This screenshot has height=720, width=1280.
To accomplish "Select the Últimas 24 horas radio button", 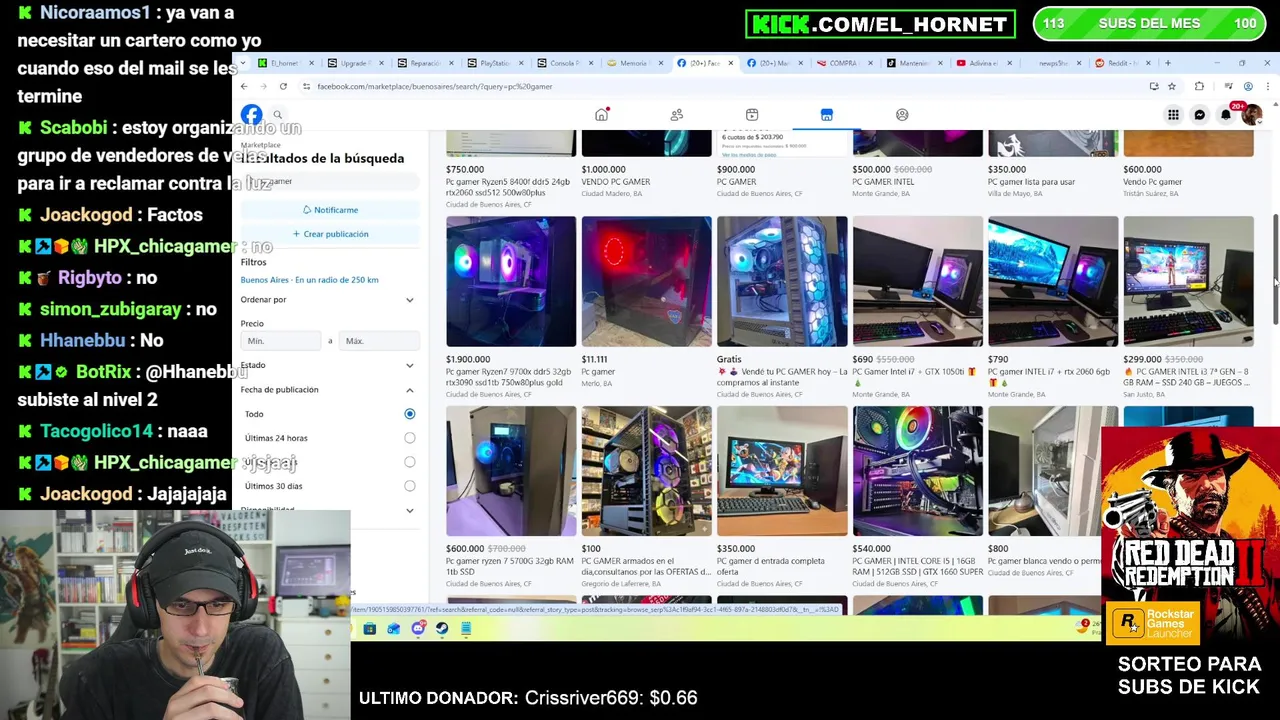I will (409, 438).
